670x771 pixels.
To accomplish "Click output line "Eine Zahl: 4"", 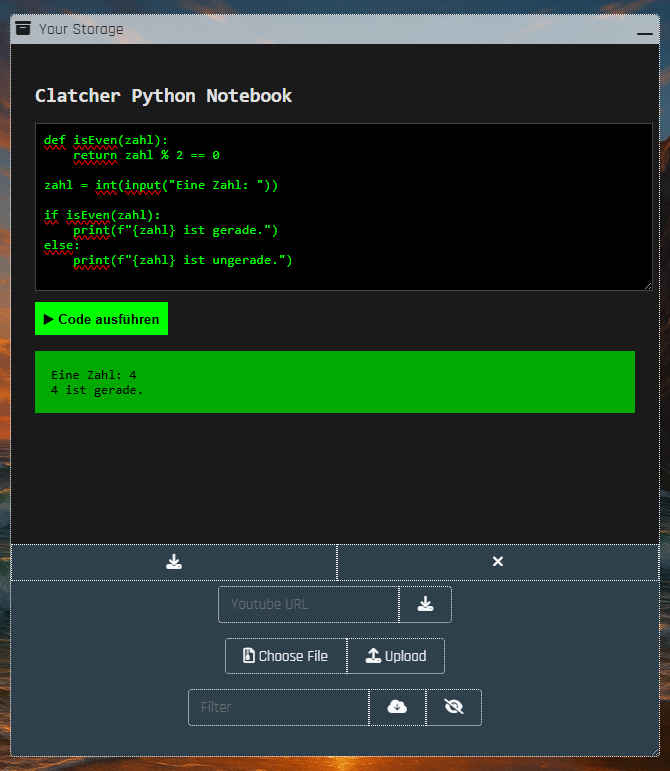I will pos(94,375).
